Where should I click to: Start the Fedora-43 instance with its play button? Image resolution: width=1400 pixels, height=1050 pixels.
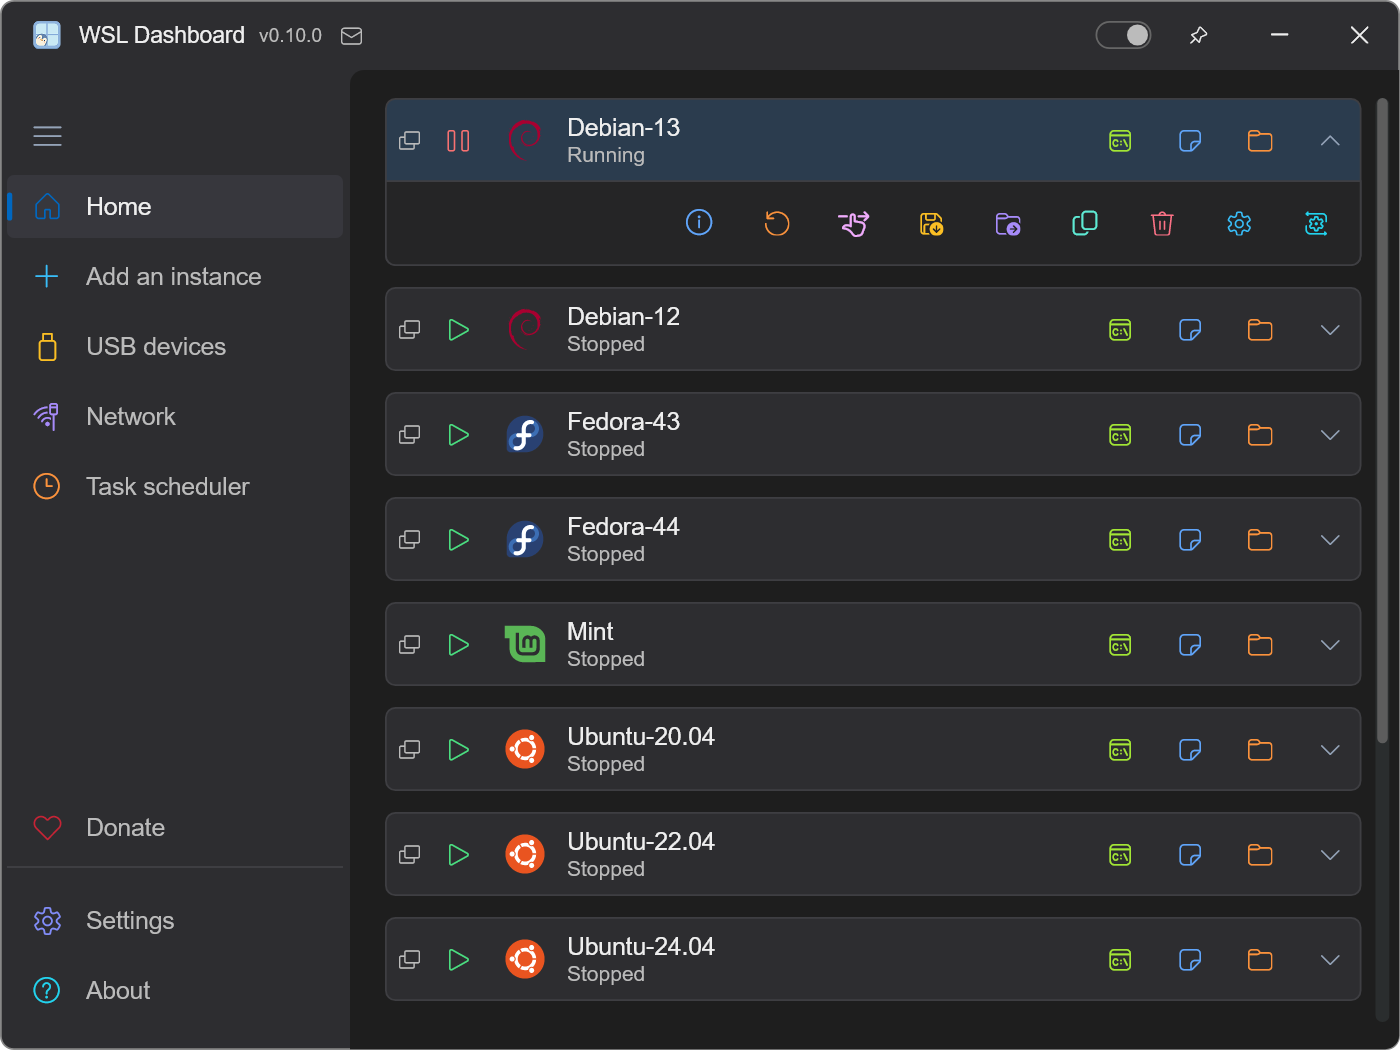click(459, 435)
